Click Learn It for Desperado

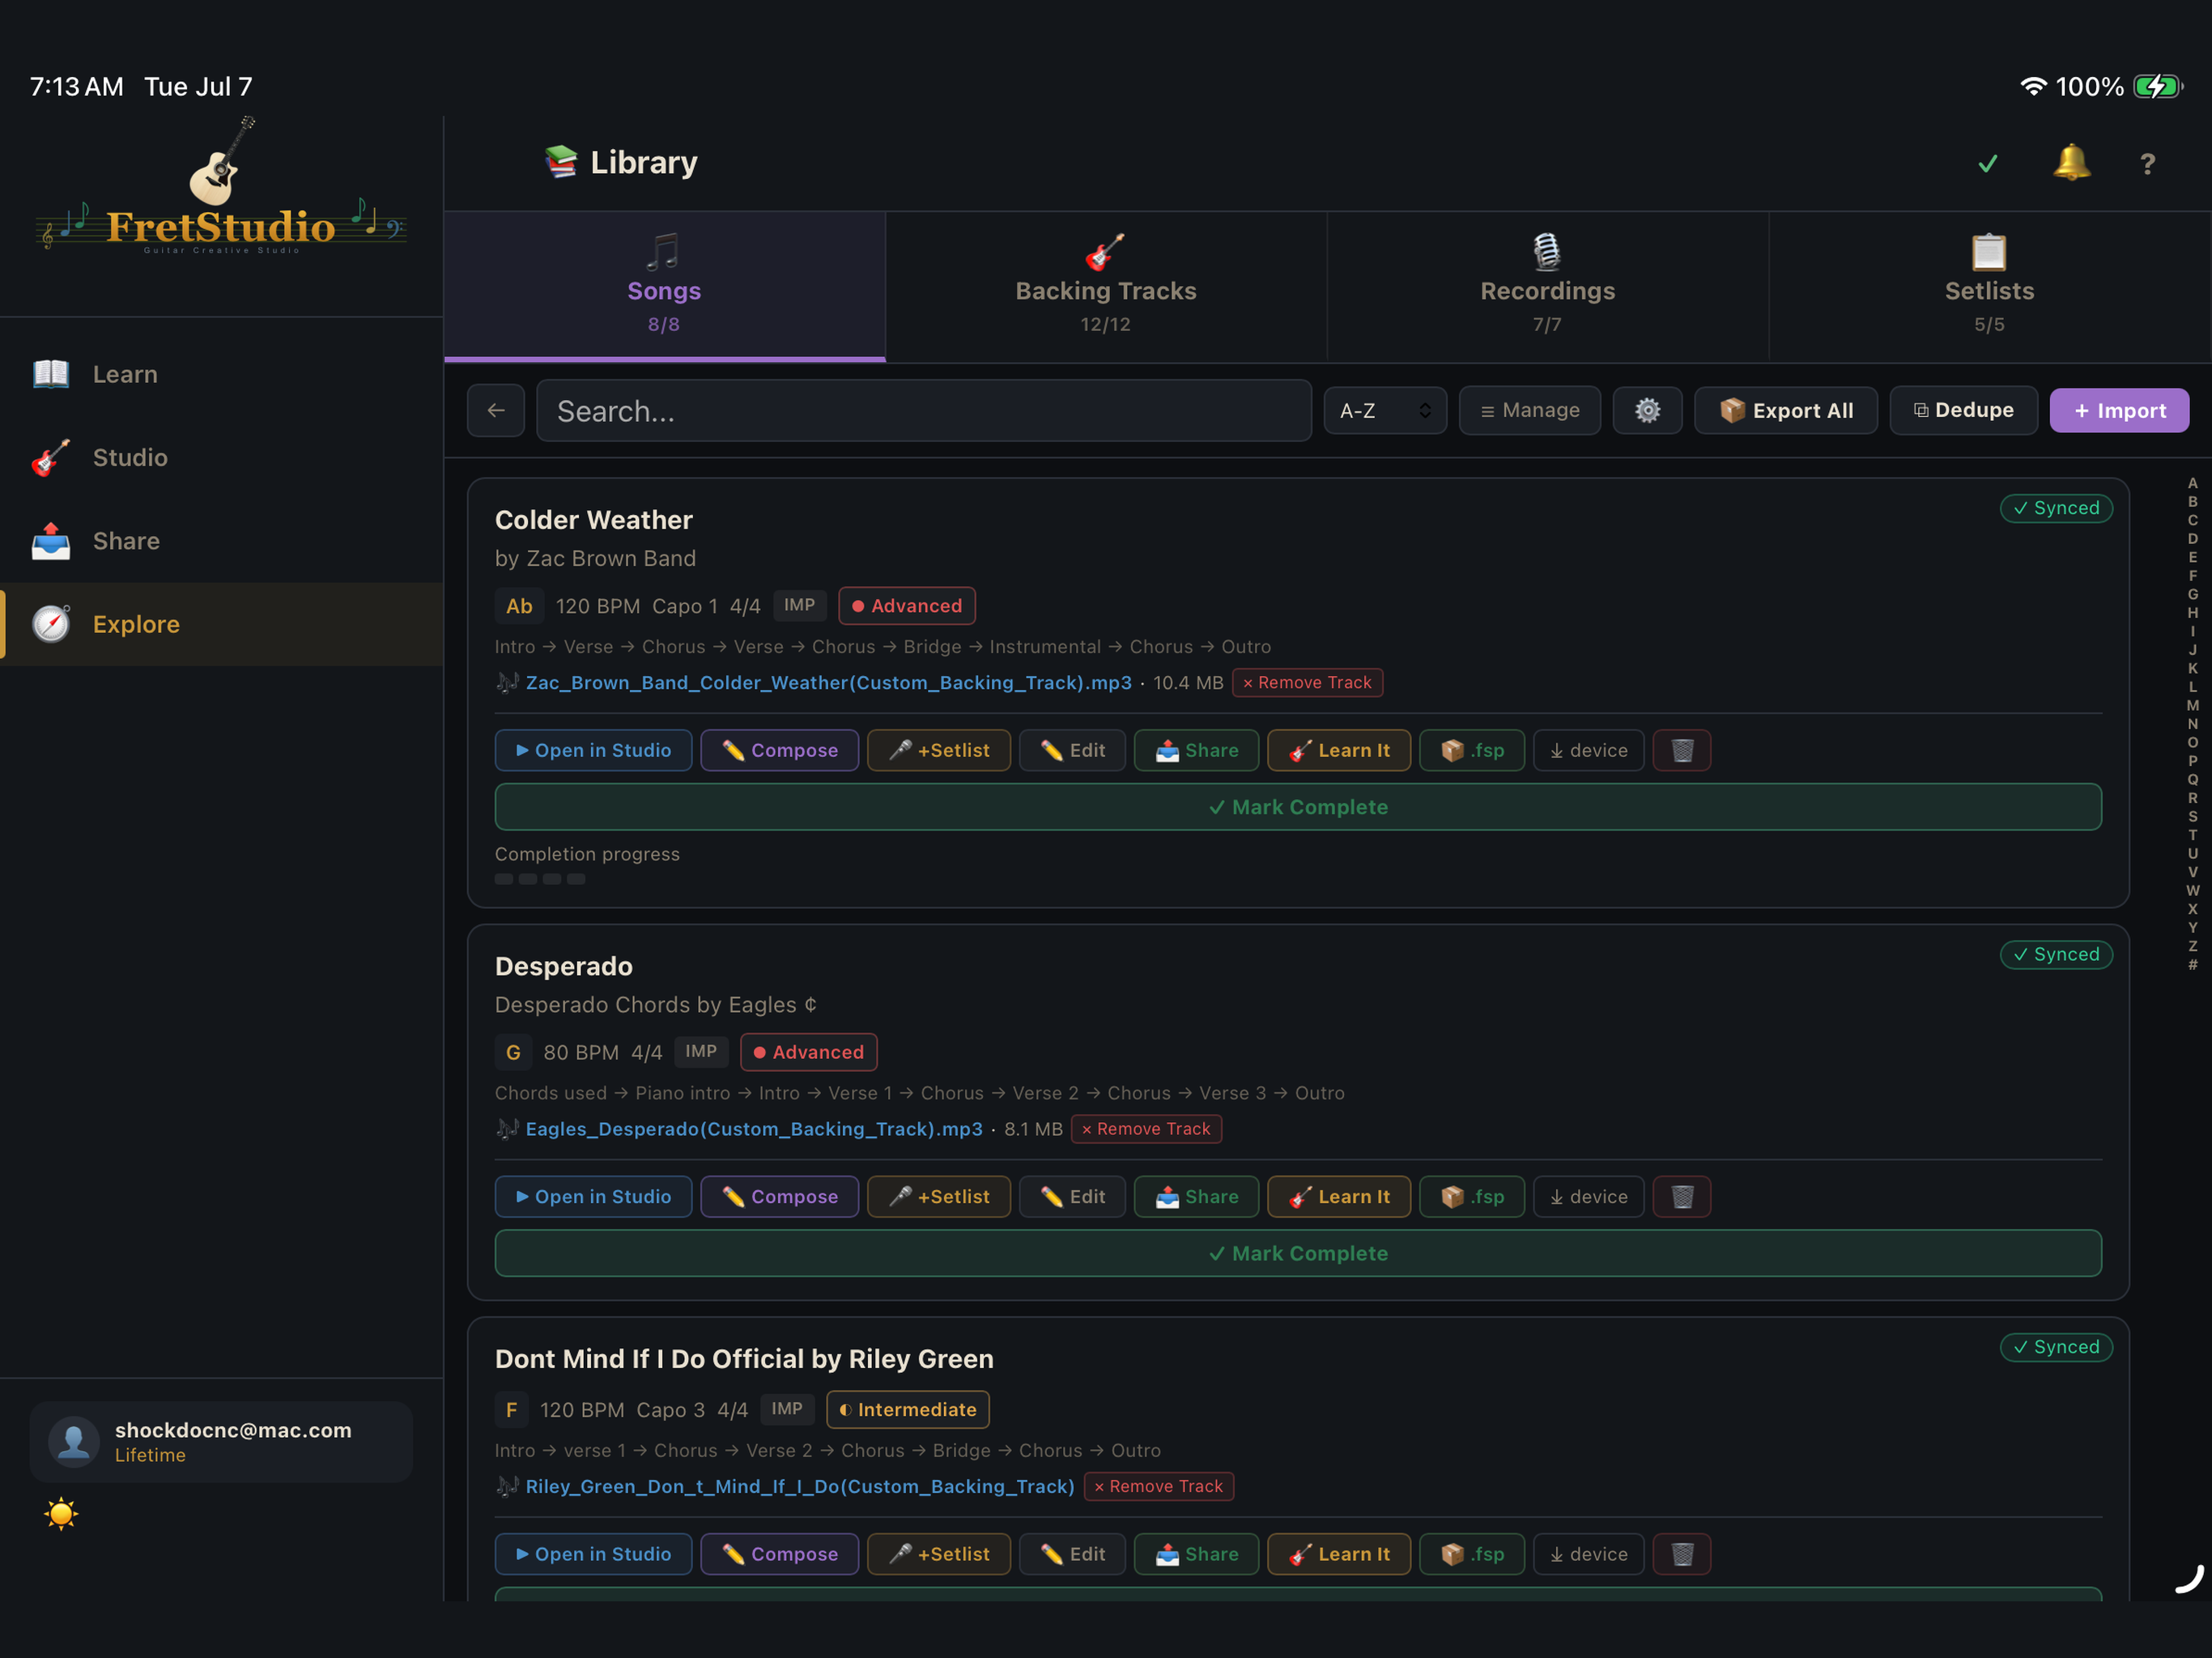click(x=1339, y=1196)
